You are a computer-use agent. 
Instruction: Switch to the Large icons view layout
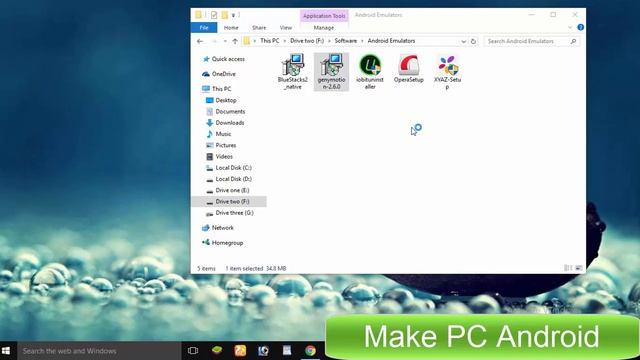[x=578, y=268]
